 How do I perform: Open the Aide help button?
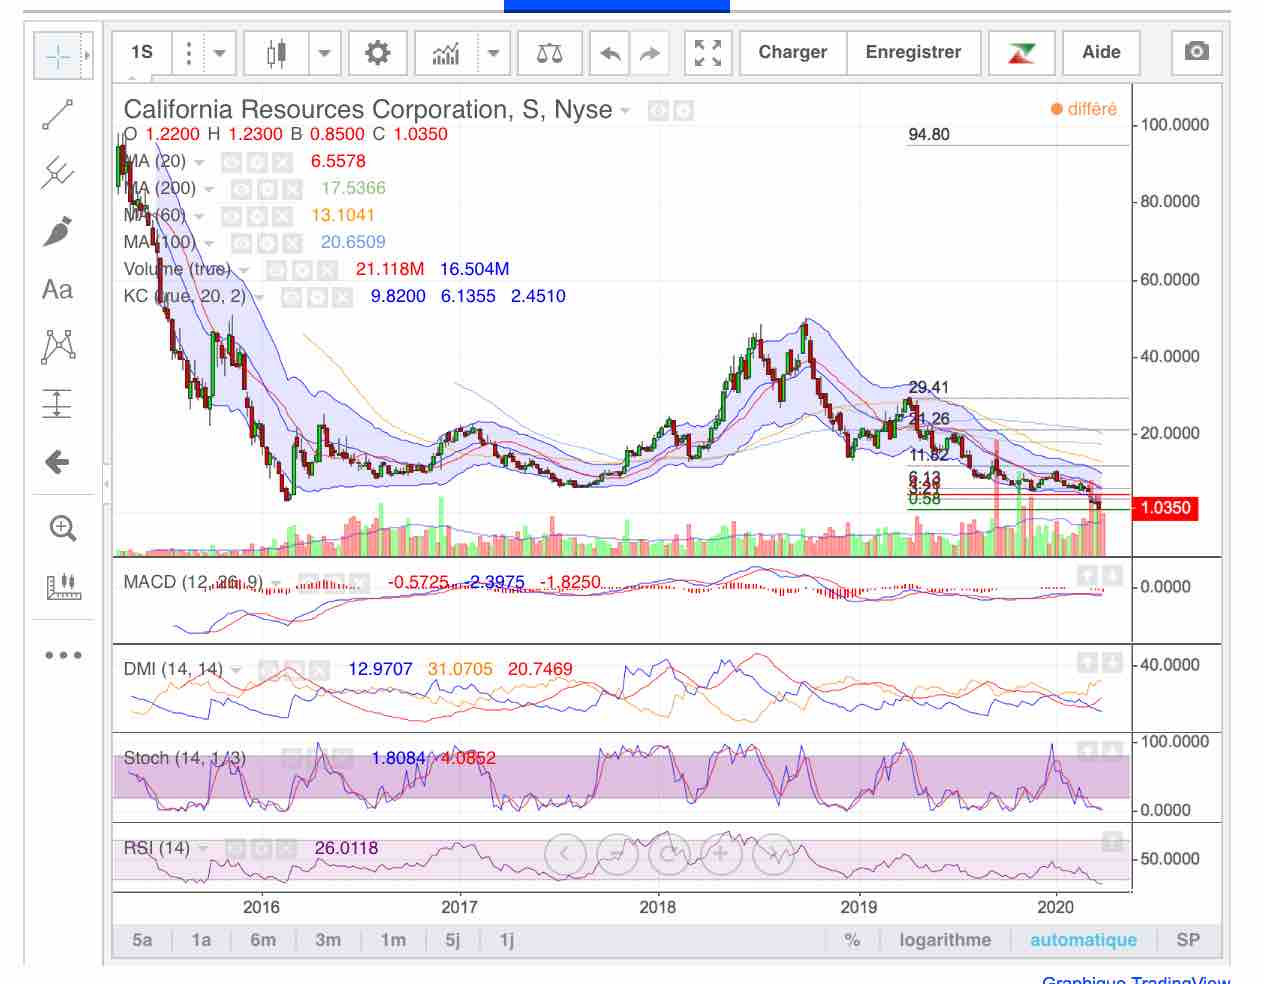[1101, 53]
